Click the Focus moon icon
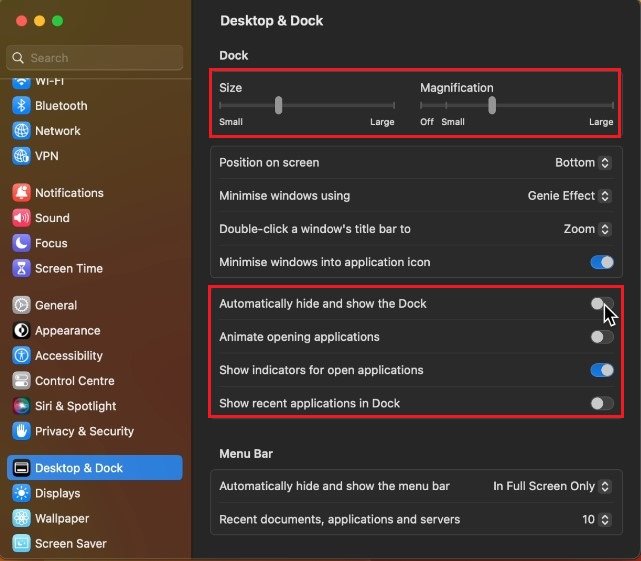The width and height of the screenshot is (641, 561). coord(21,243)
